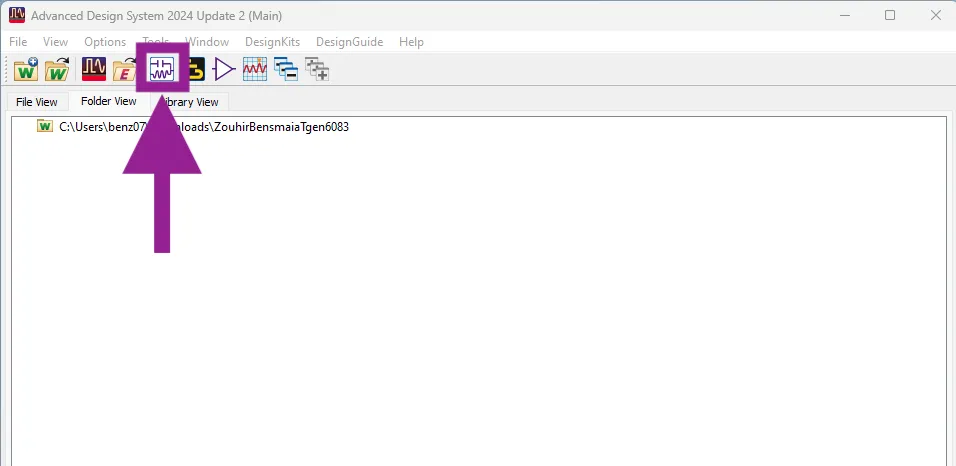
Task: Open an example workspace folder icon
Action: pyautogui.click(x=125, y=70)
